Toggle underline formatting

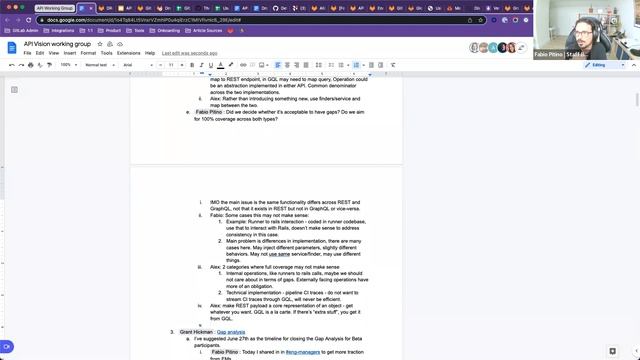[x=211, y=65]
